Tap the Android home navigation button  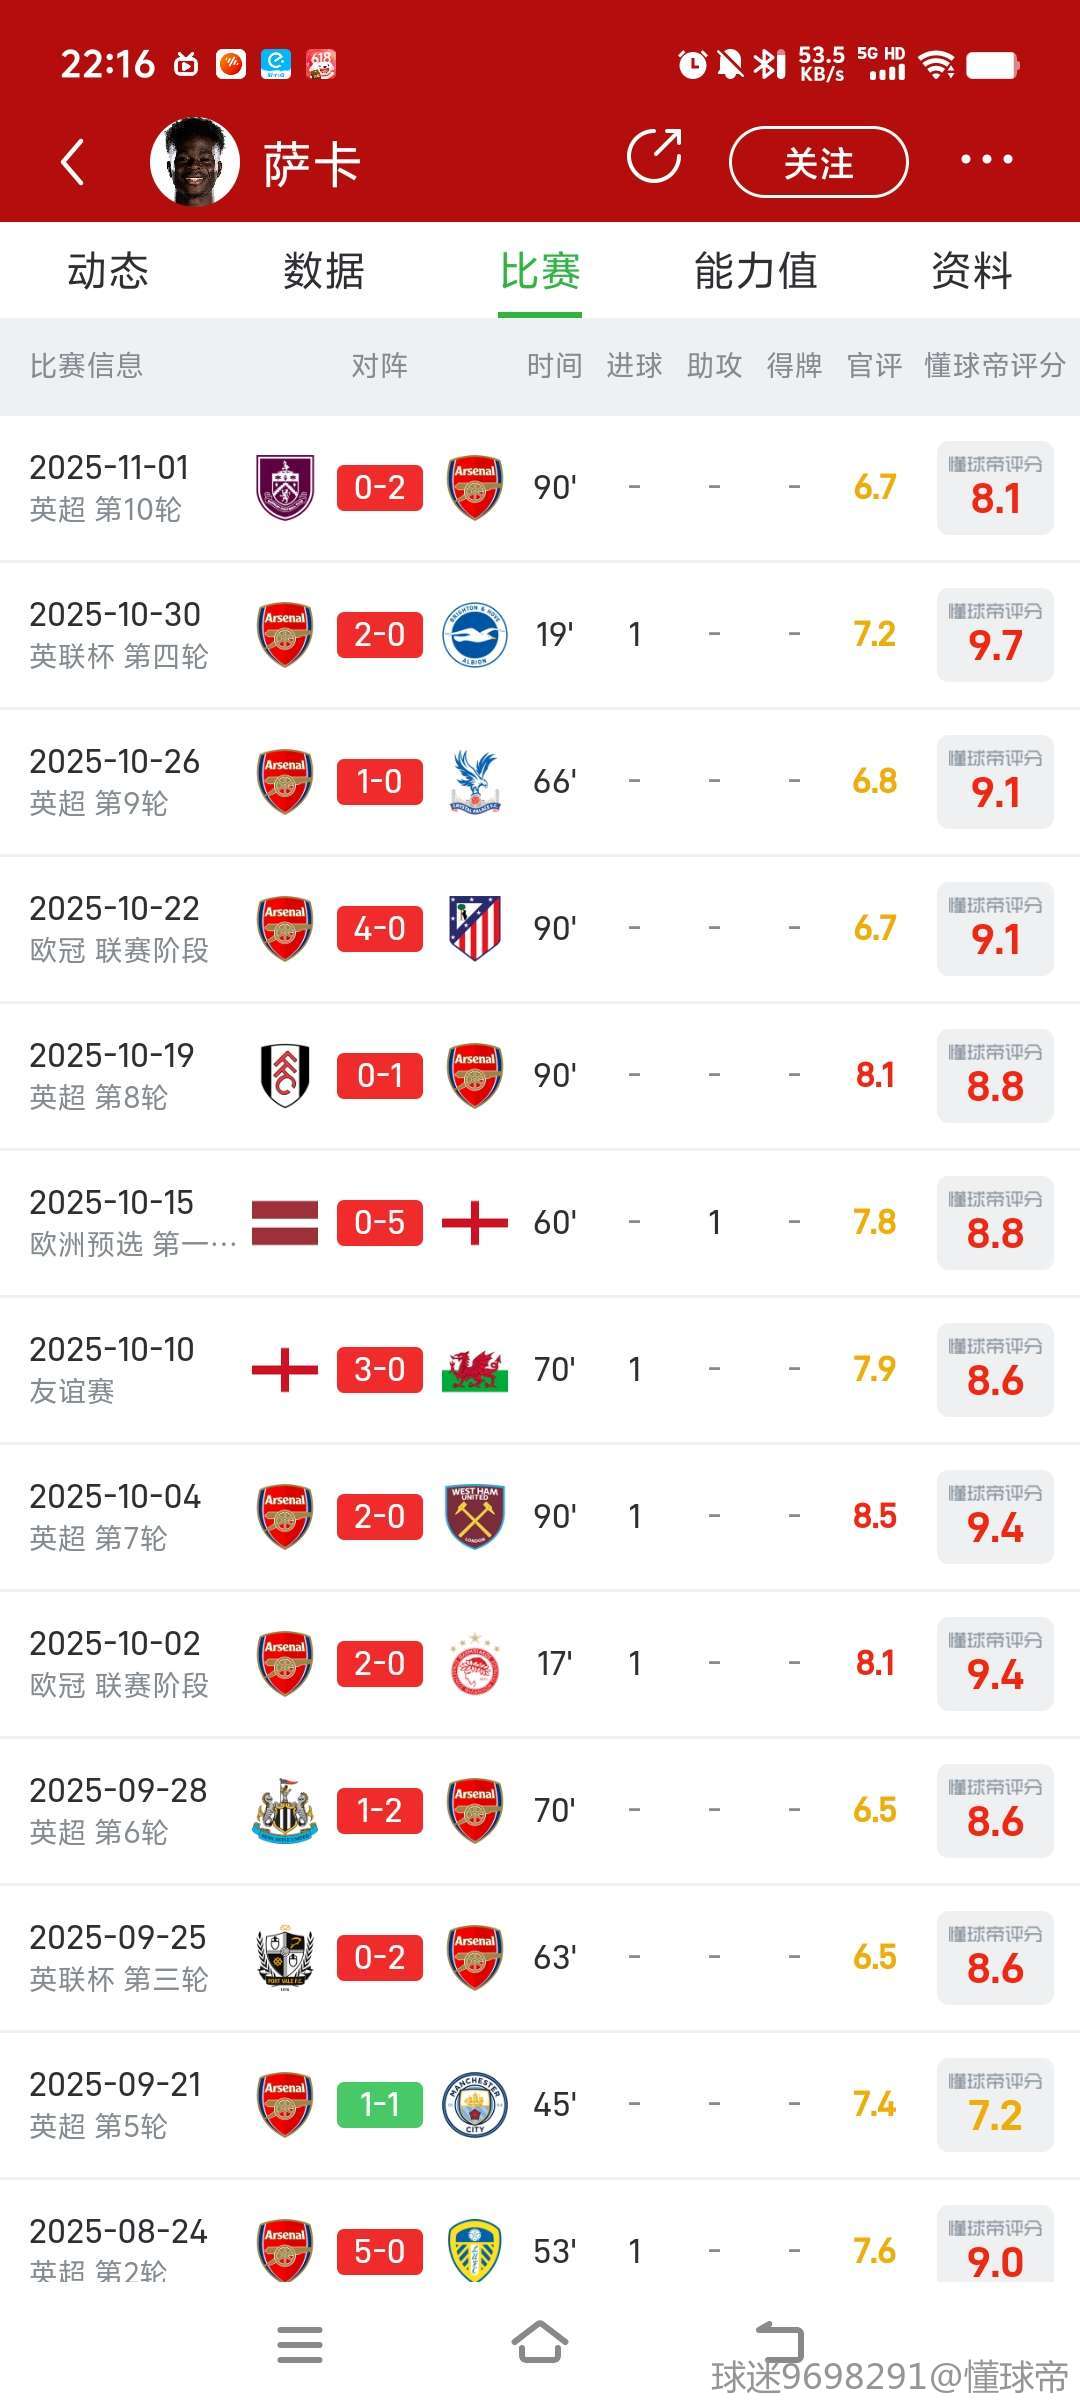540,2342
